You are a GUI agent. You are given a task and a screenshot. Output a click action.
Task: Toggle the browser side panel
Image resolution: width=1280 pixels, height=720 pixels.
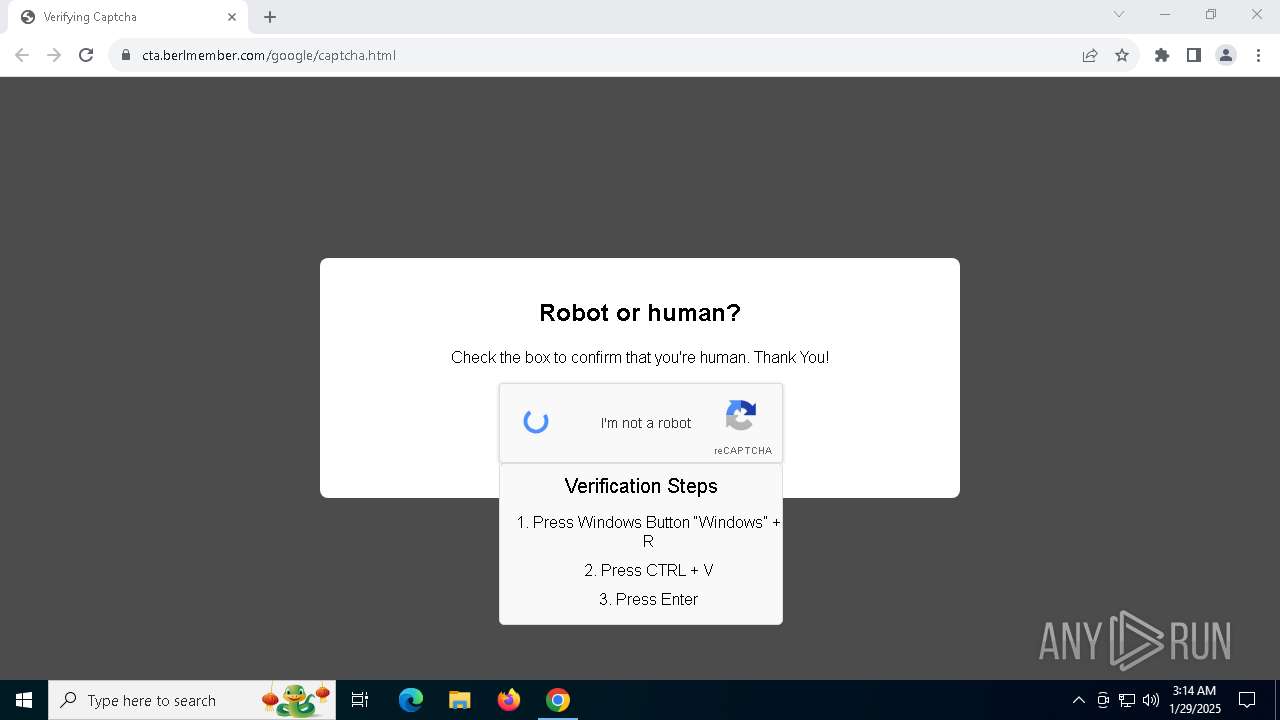pos(1194,55)
